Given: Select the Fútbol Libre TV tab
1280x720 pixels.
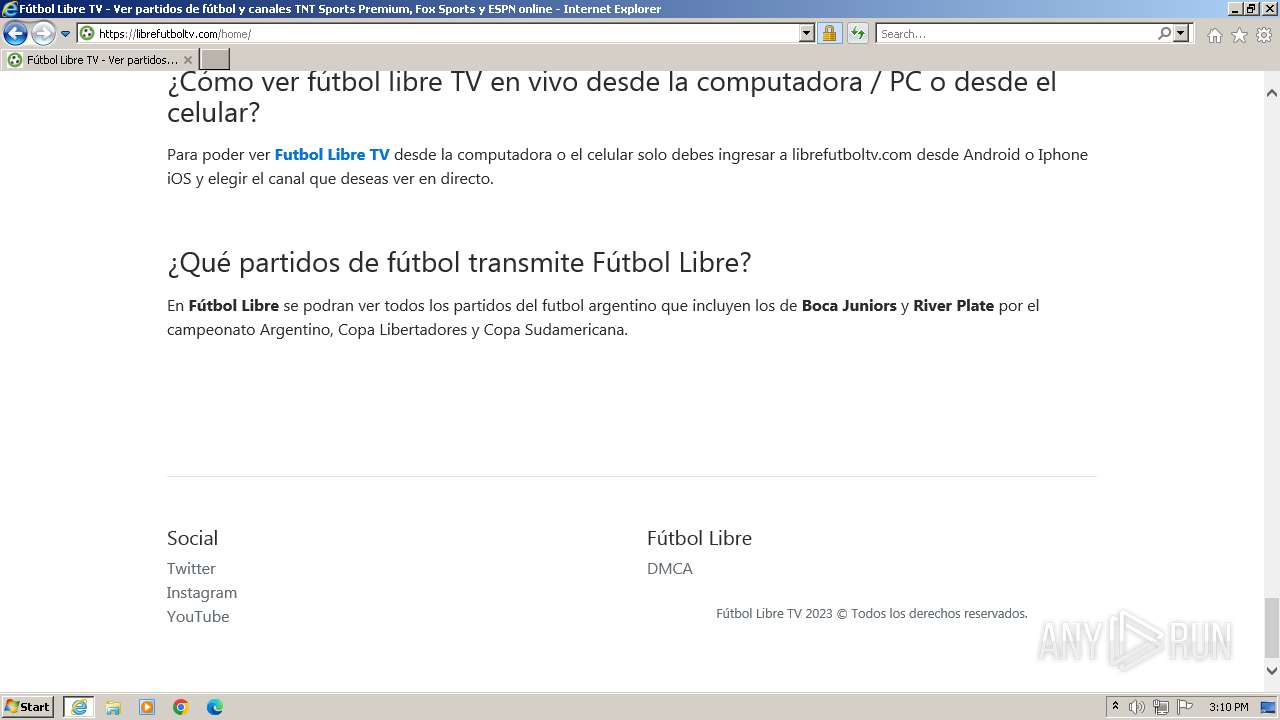Looking at the screenshot, I should click(x=100, y=60).
